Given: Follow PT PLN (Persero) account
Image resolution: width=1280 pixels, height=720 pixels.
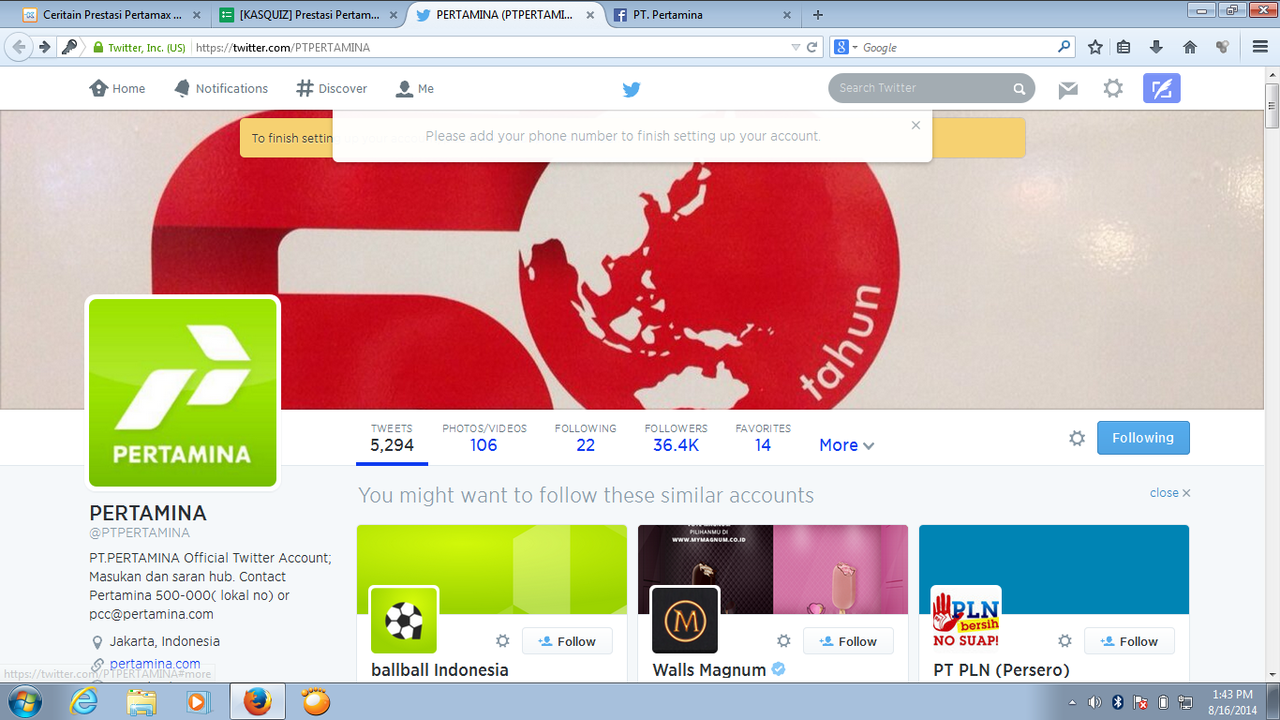Looking at the screenshot, I should click(1129, 641).
